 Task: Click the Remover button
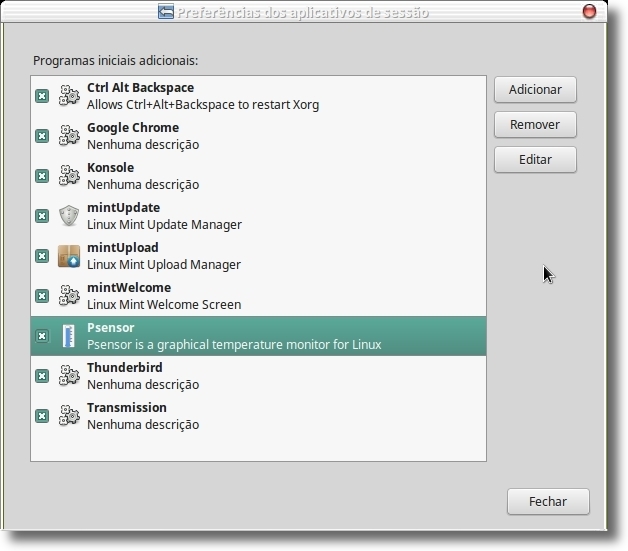(x=535, y=125)
